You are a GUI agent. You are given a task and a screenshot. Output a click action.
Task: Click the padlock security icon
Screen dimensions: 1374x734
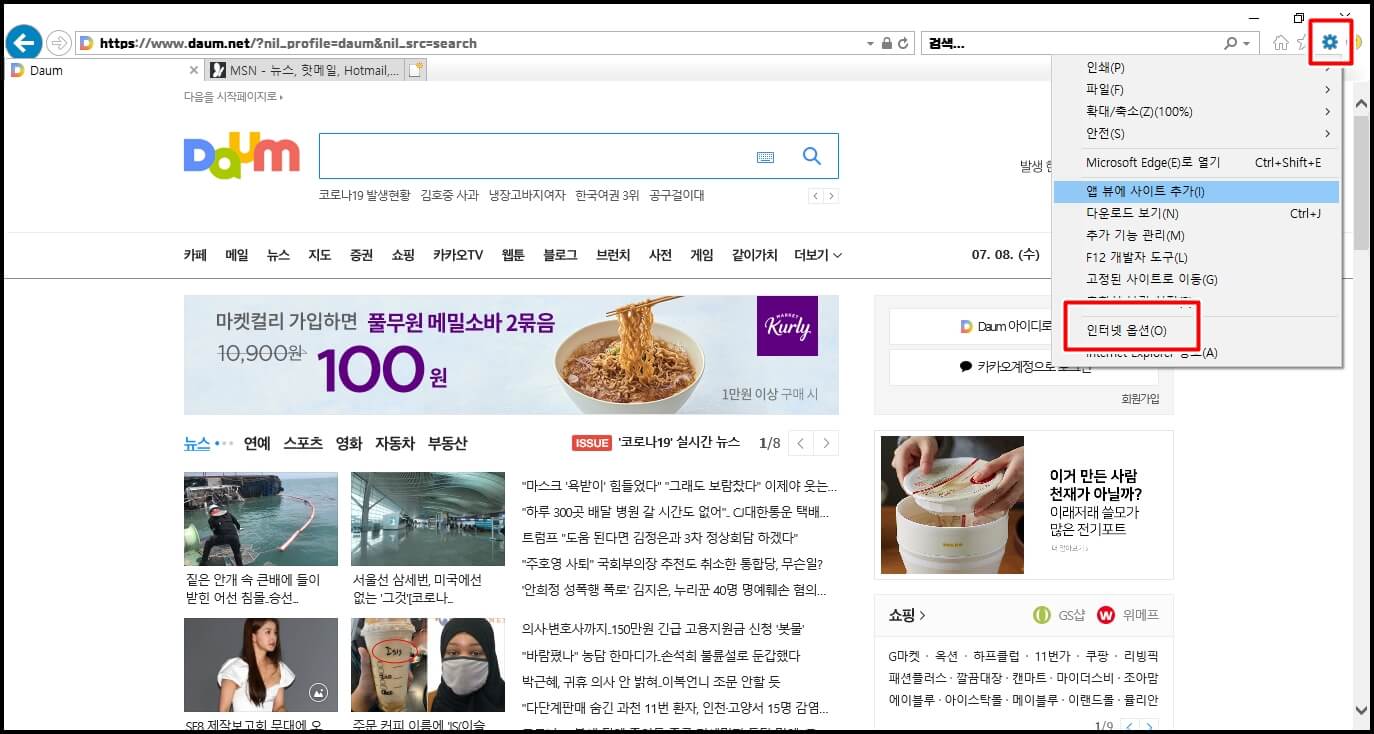(x=886, y=44)
